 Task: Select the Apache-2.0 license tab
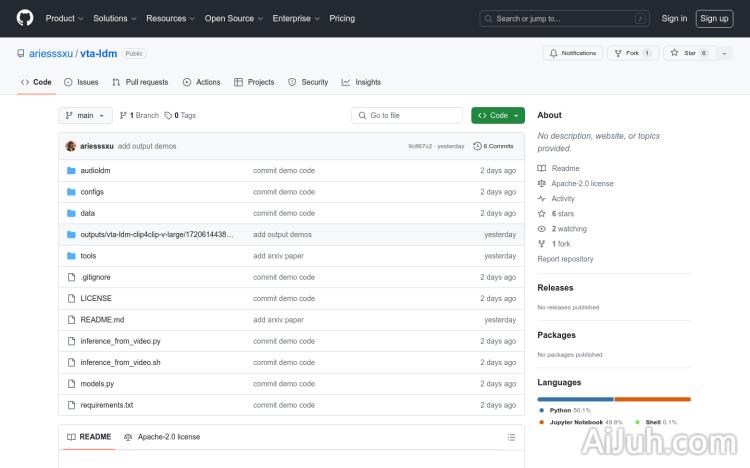point(162,437)
